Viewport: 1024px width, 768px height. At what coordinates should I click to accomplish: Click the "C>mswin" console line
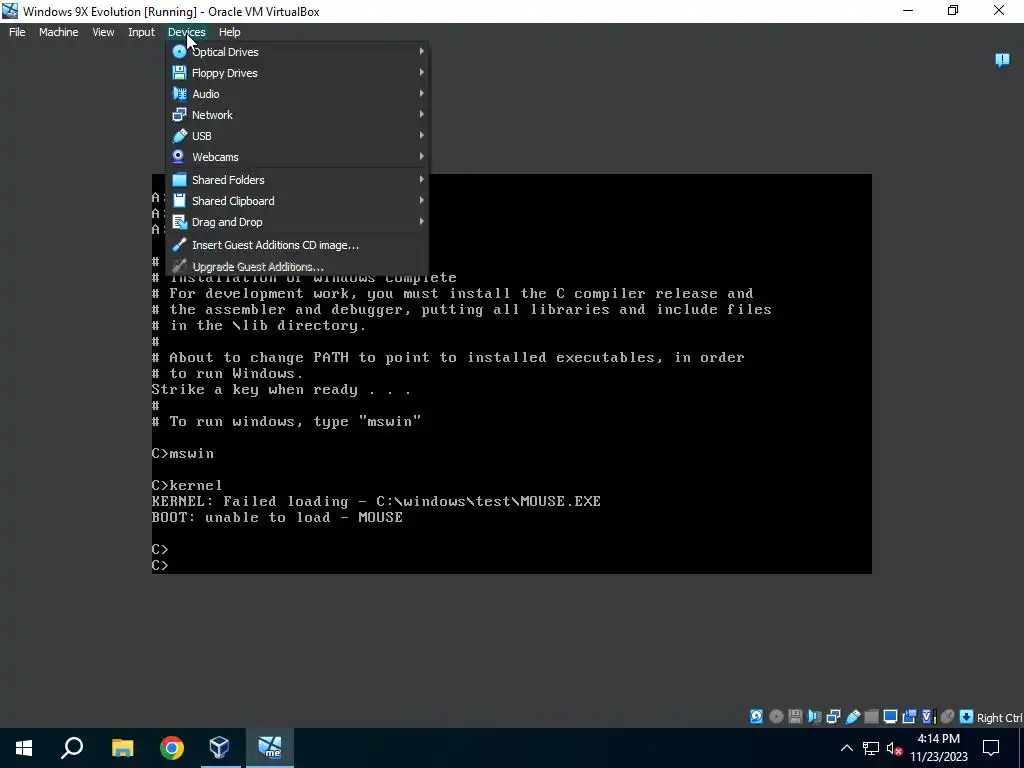182,453
